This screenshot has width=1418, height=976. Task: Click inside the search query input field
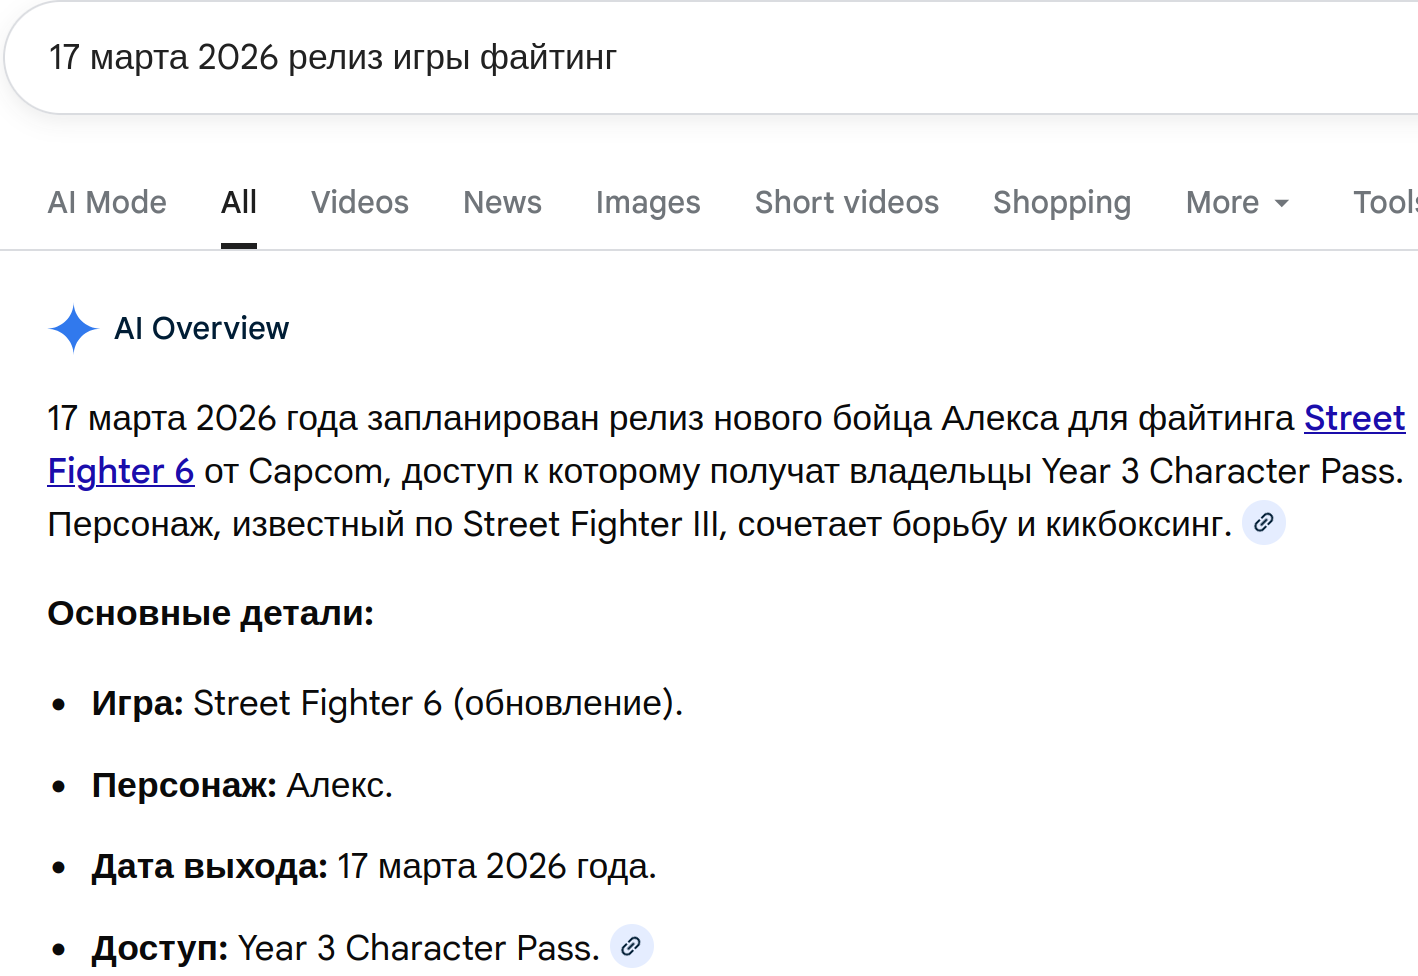[x=330, y=57]
